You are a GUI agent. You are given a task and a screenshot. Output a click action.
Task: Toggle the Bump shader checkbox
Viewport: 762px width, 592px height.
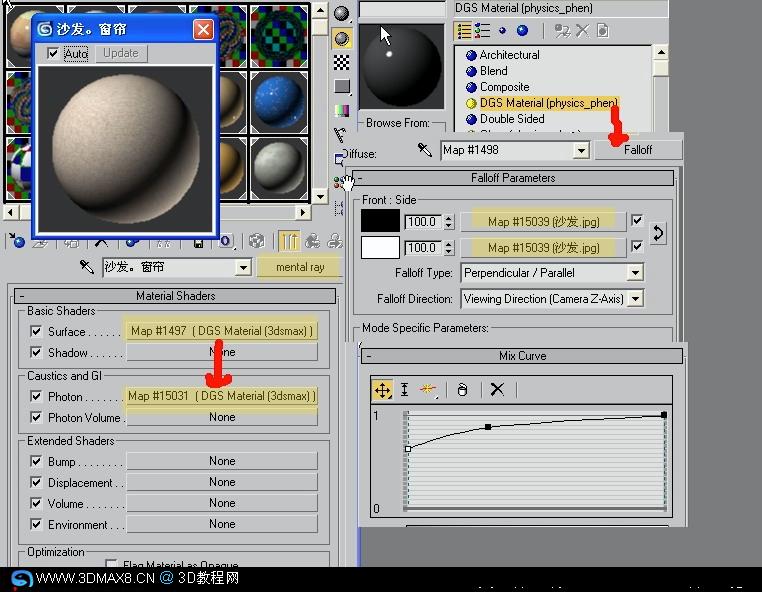(x=35, y=461)
